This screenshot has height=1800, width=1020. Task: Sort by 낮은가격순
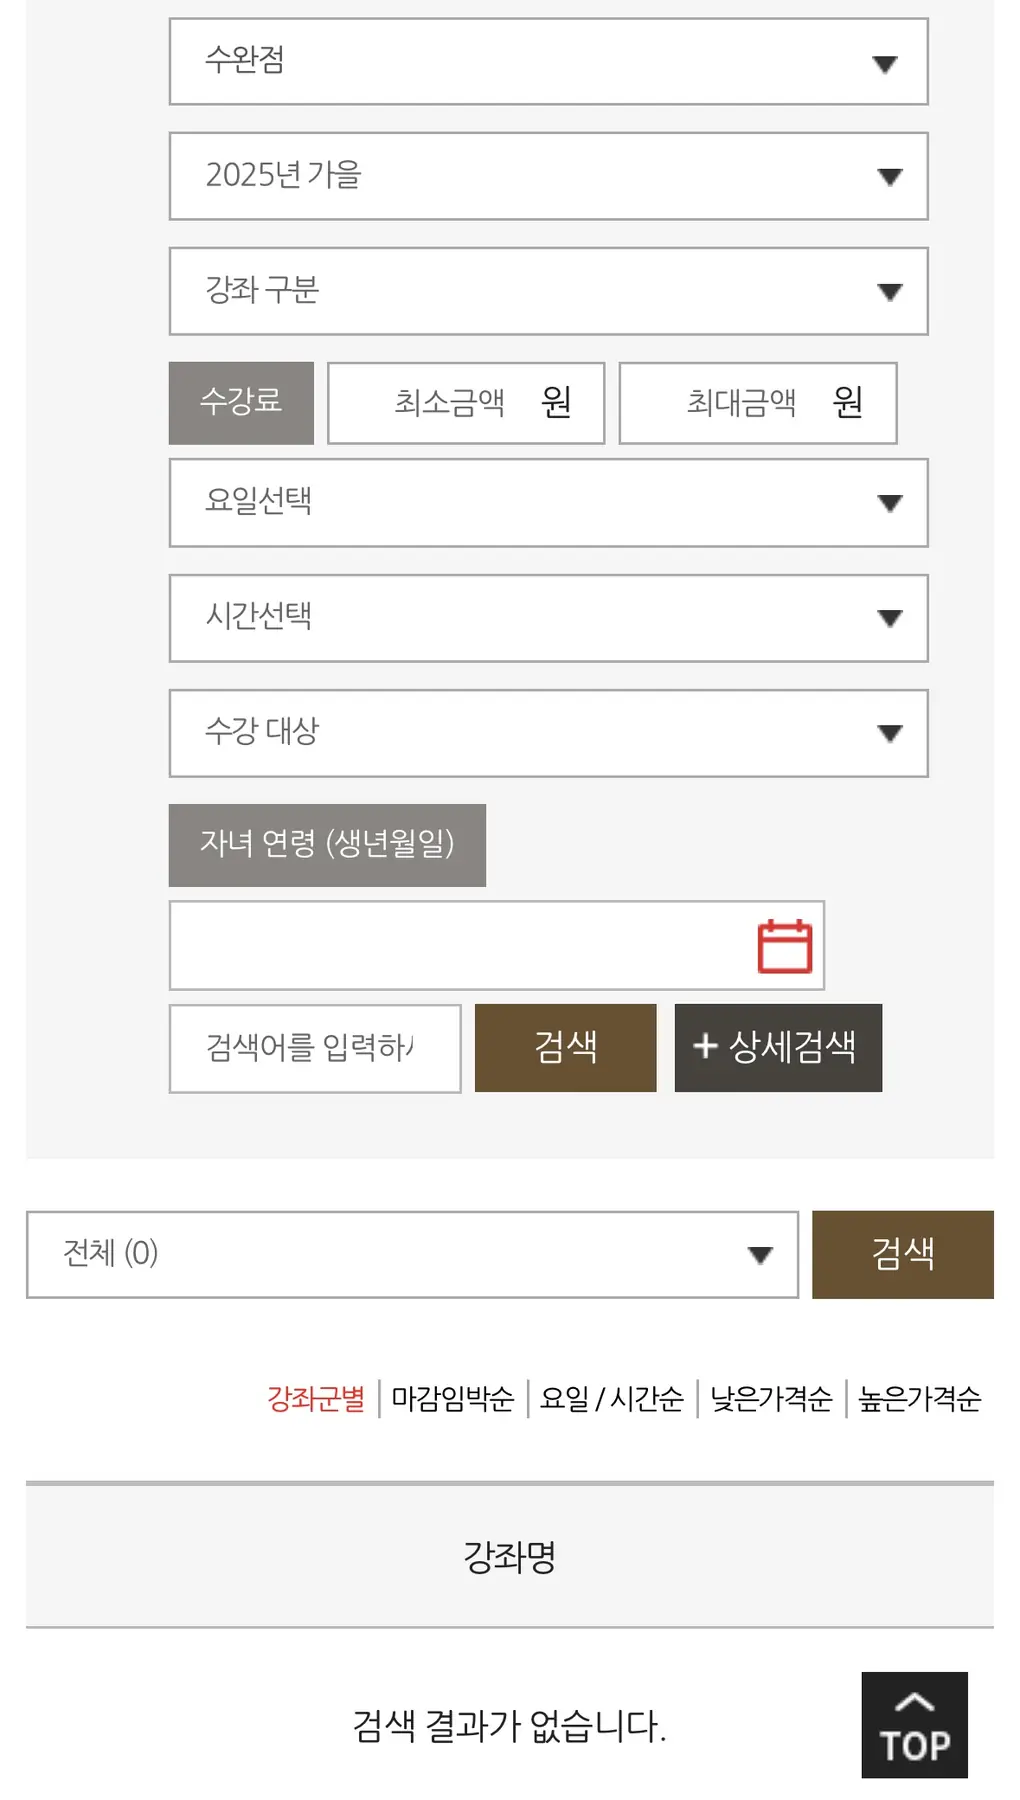pyautogui.click(x=771, y=1398)
